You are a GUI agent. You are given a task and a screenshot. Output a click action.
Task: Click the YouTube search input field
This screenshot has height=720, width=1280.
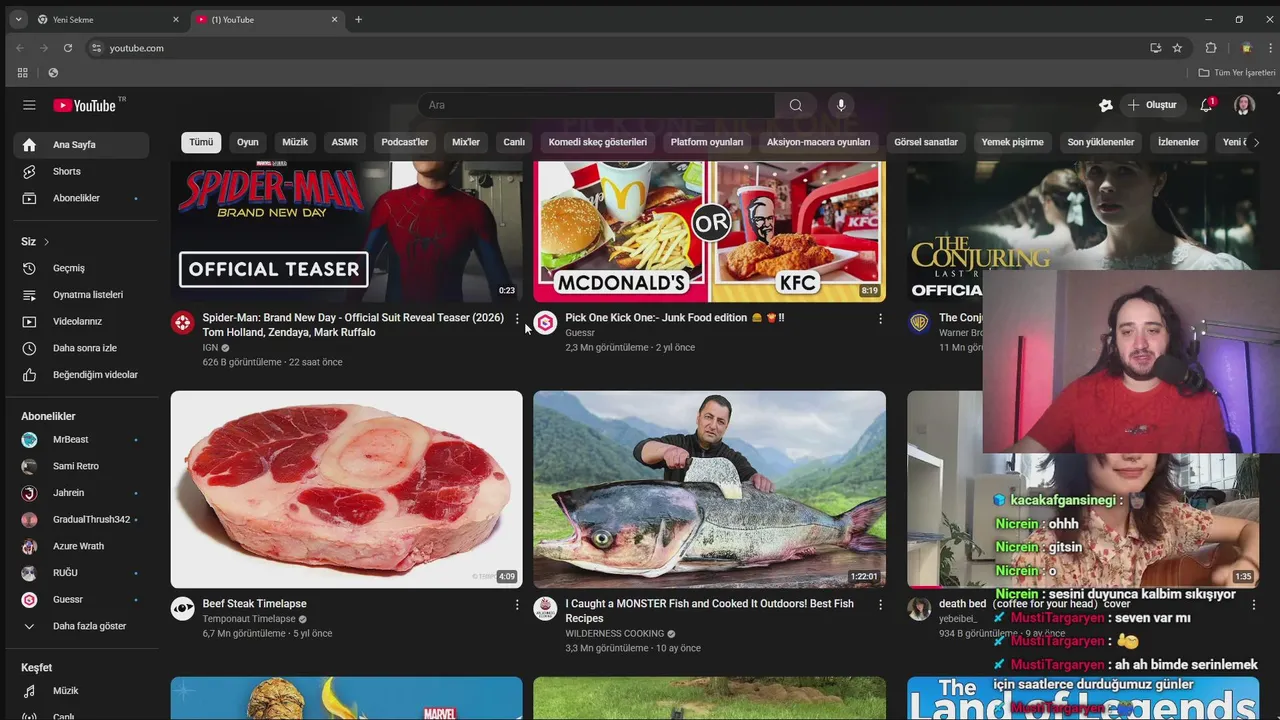point(596,105)
